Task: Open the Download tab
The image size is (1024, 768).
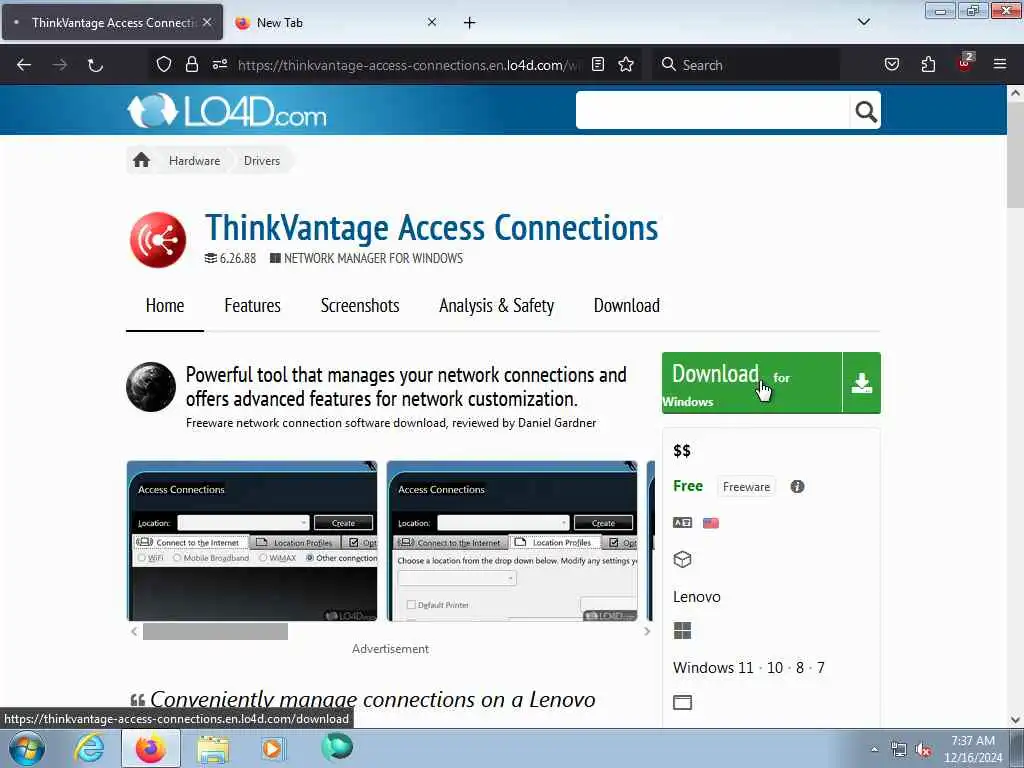Action: pyautogui.click(x=627, y=306)
